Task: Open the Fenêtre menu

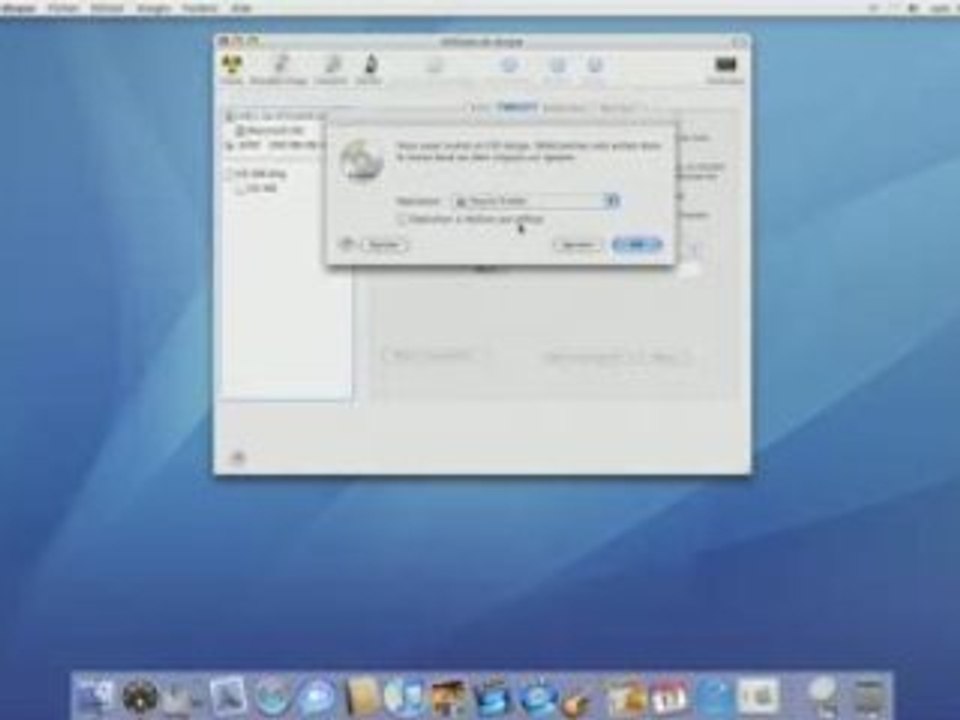Action: click(200, 8)
